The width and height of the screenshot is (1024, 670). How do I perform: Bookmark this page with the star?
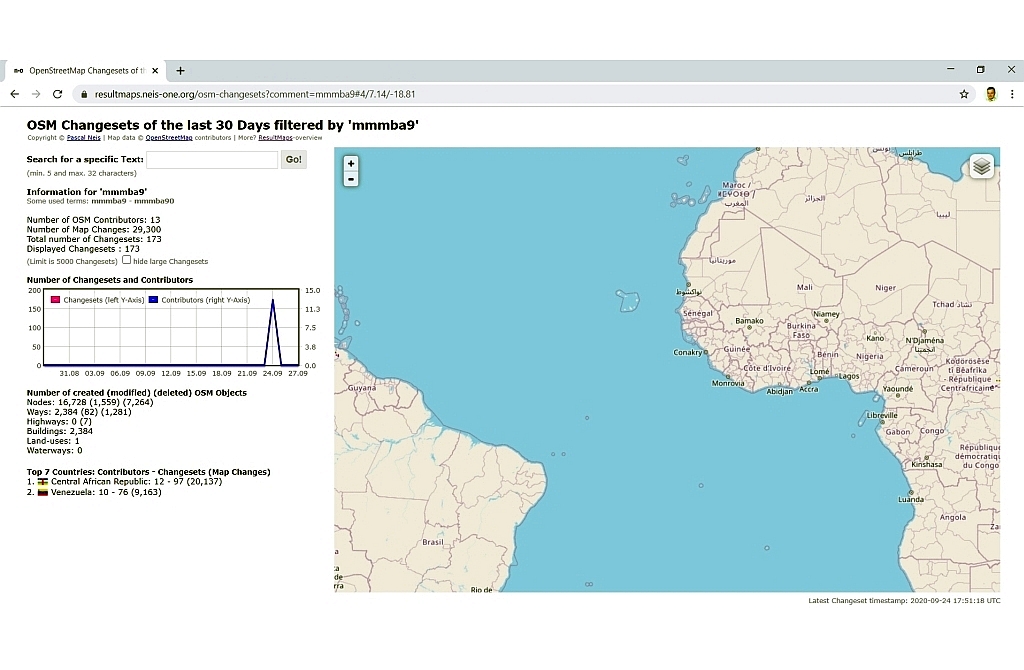pos(964,94)
